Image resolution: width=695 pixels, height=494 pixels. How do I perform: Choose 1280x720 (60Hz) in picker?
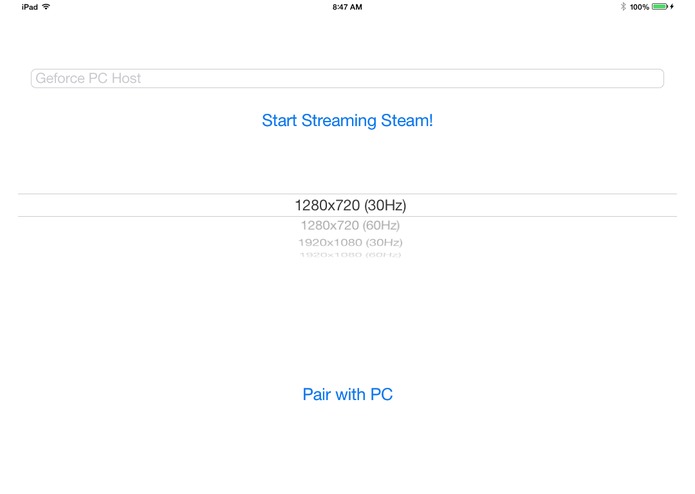point(350,226)
